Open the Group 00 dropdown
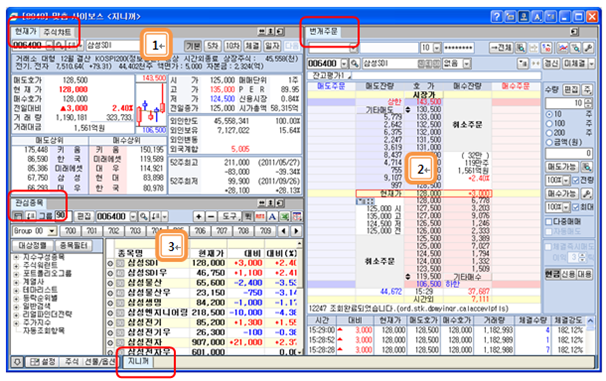 coord(53,231)
